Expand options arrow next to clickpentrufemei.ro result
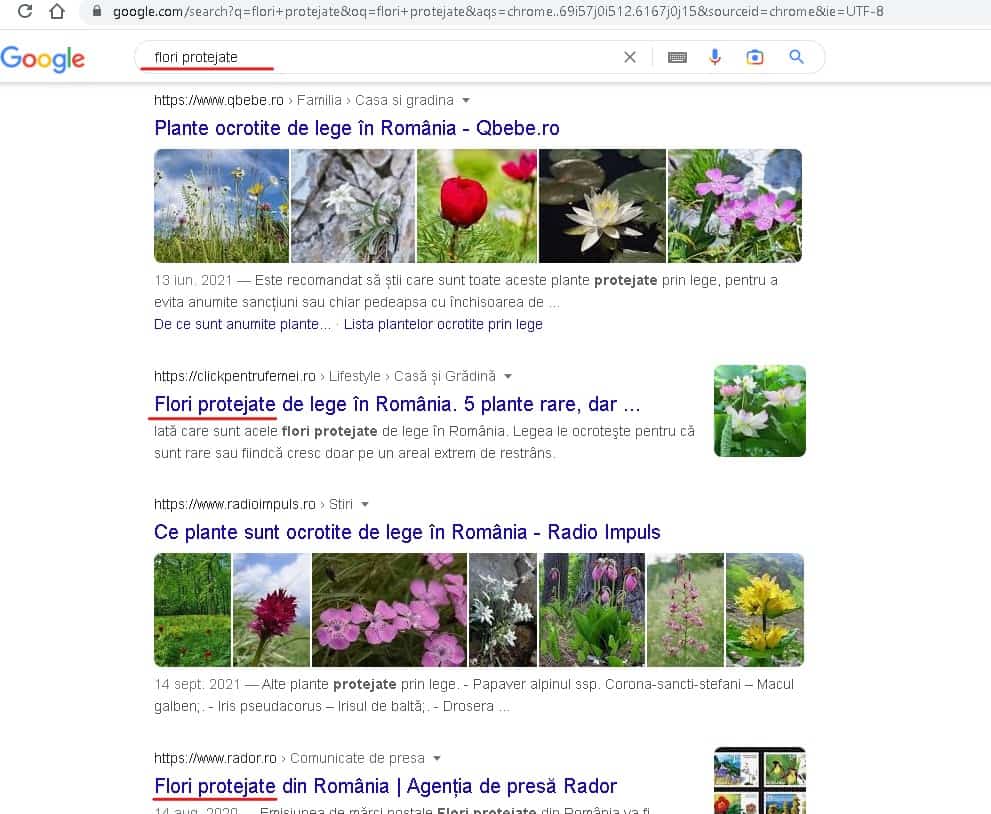 coord(508,376)
